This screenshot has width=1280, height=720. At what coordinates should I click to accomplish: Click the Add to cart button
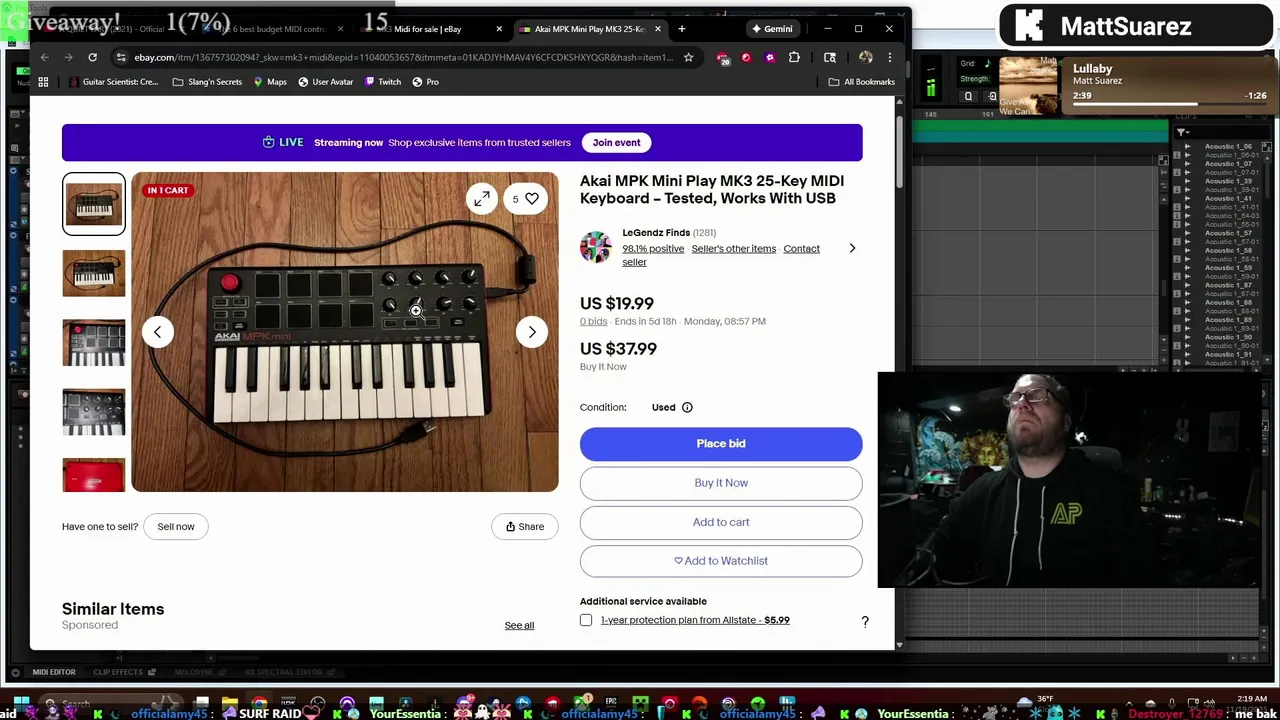click(x=721, y=522)
